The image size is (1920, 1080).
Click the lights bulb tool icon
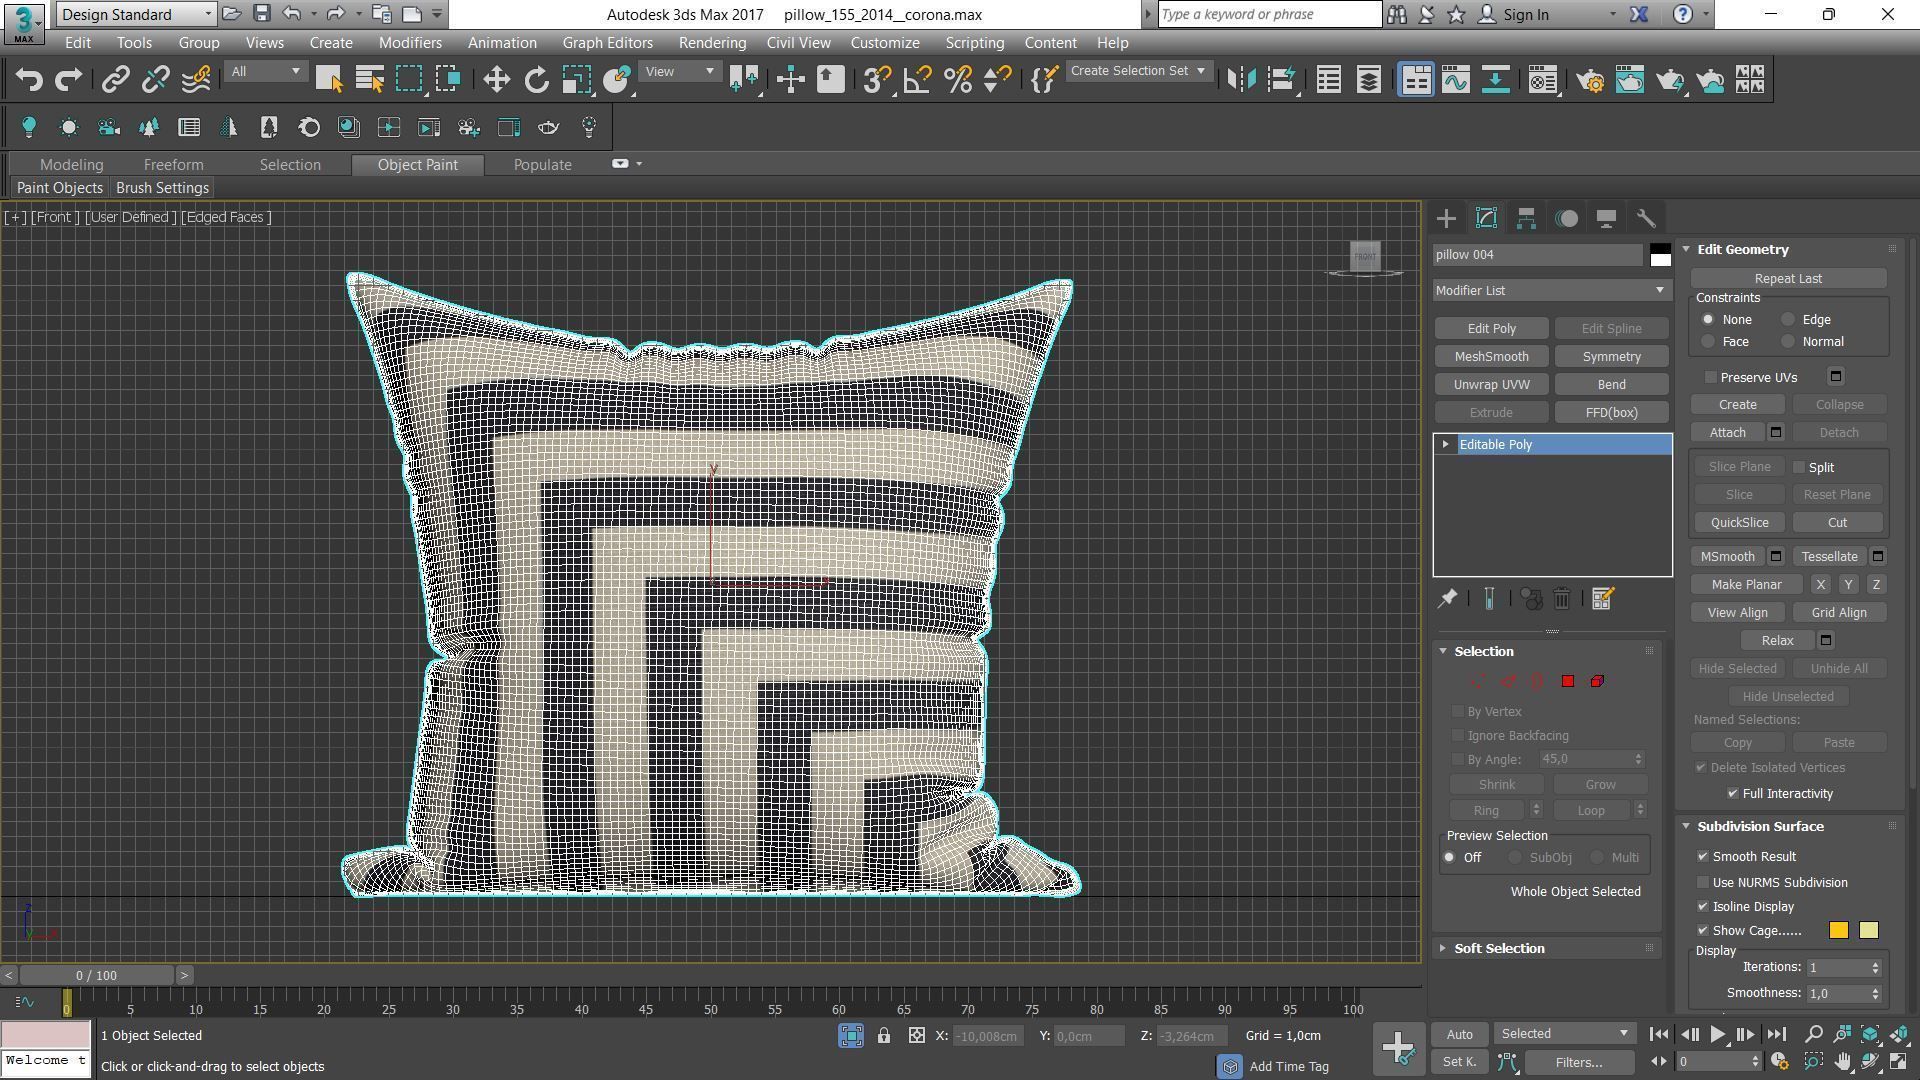pyautogui.click(x=28, y=127)
